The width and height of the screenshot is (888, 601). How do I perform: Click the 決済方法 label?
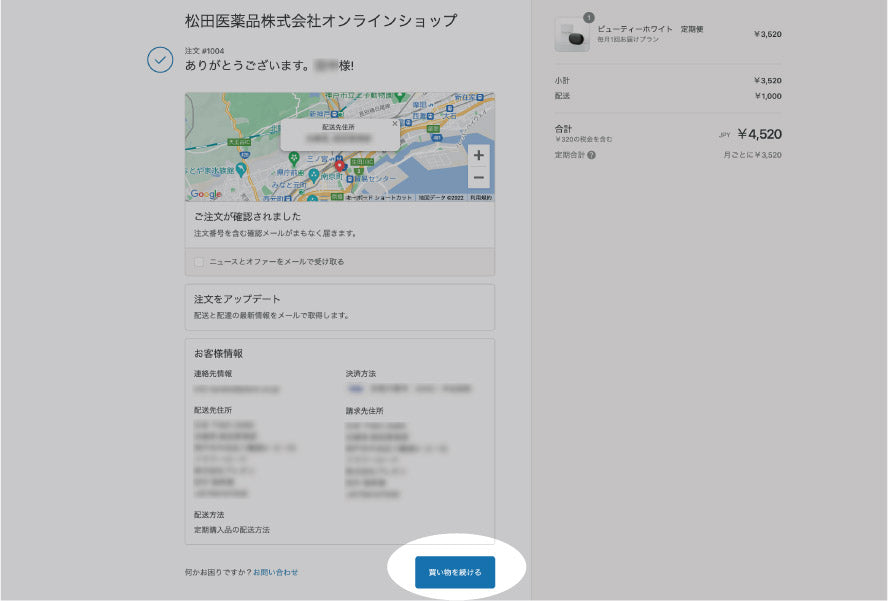pos(361,374)
